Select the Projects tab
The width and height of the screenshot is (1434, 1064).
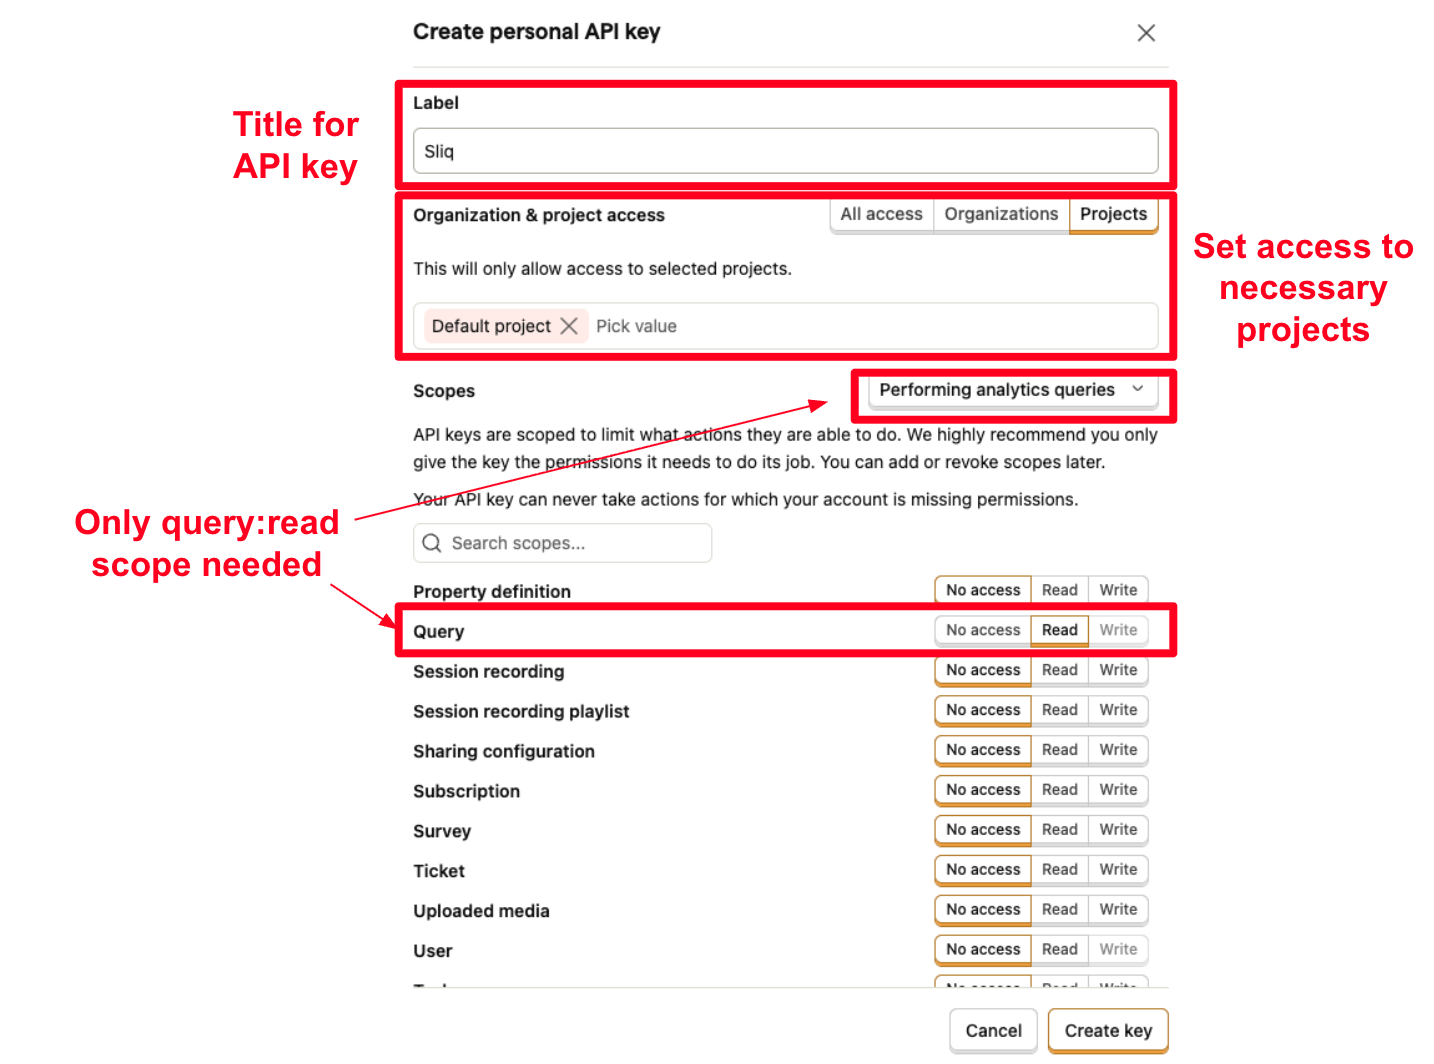(1113, 214)
